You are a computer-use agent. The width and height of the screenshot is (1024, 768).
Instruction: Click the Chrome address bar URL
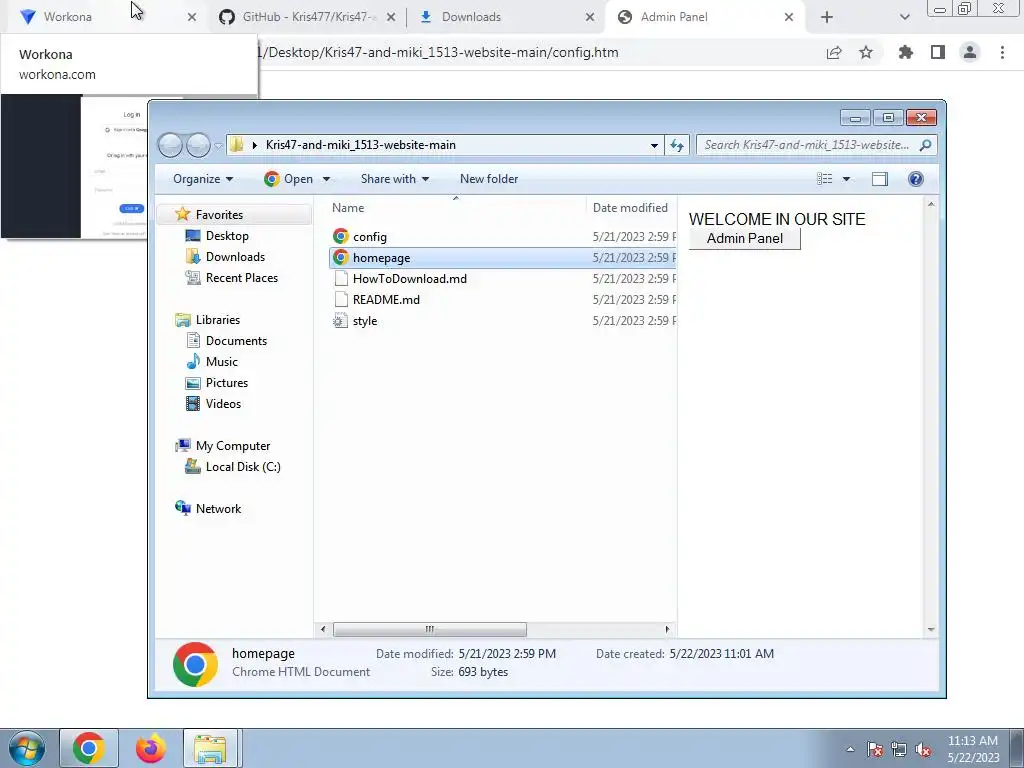click(x=438, y=52)
